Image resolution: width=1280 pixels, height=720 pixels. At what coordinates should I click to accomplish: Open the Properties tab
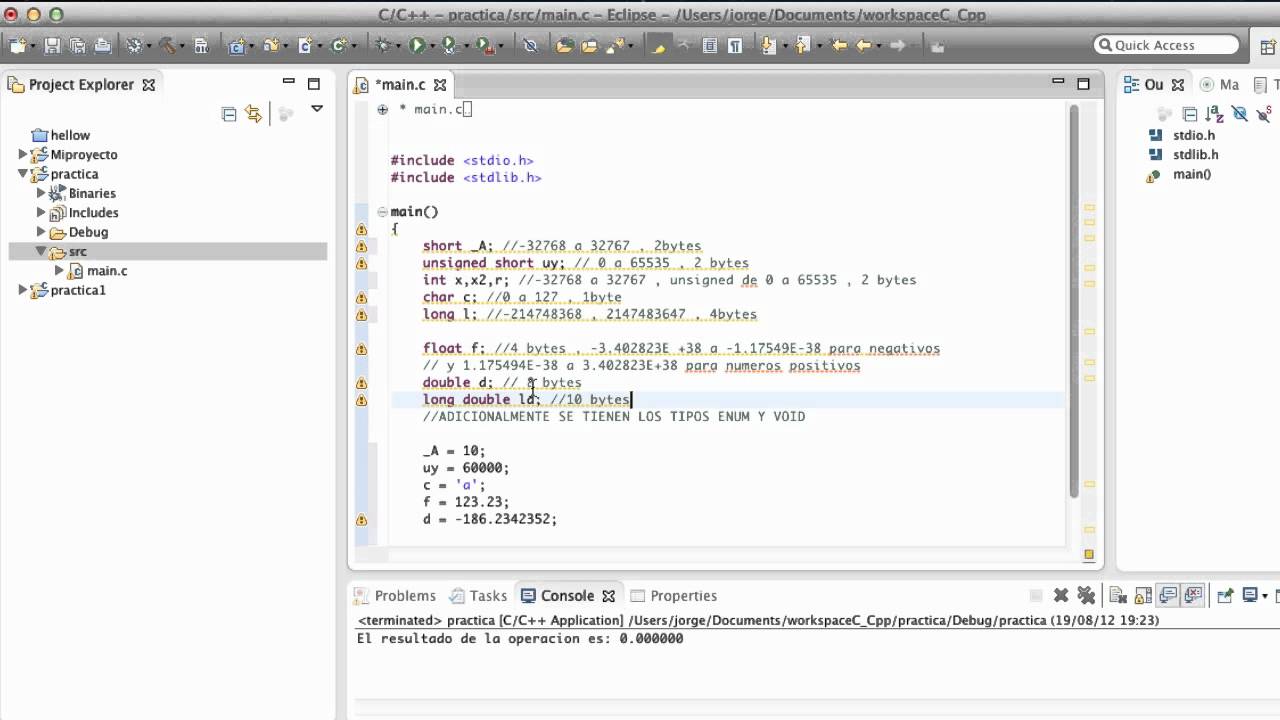[x=673, y=596]
